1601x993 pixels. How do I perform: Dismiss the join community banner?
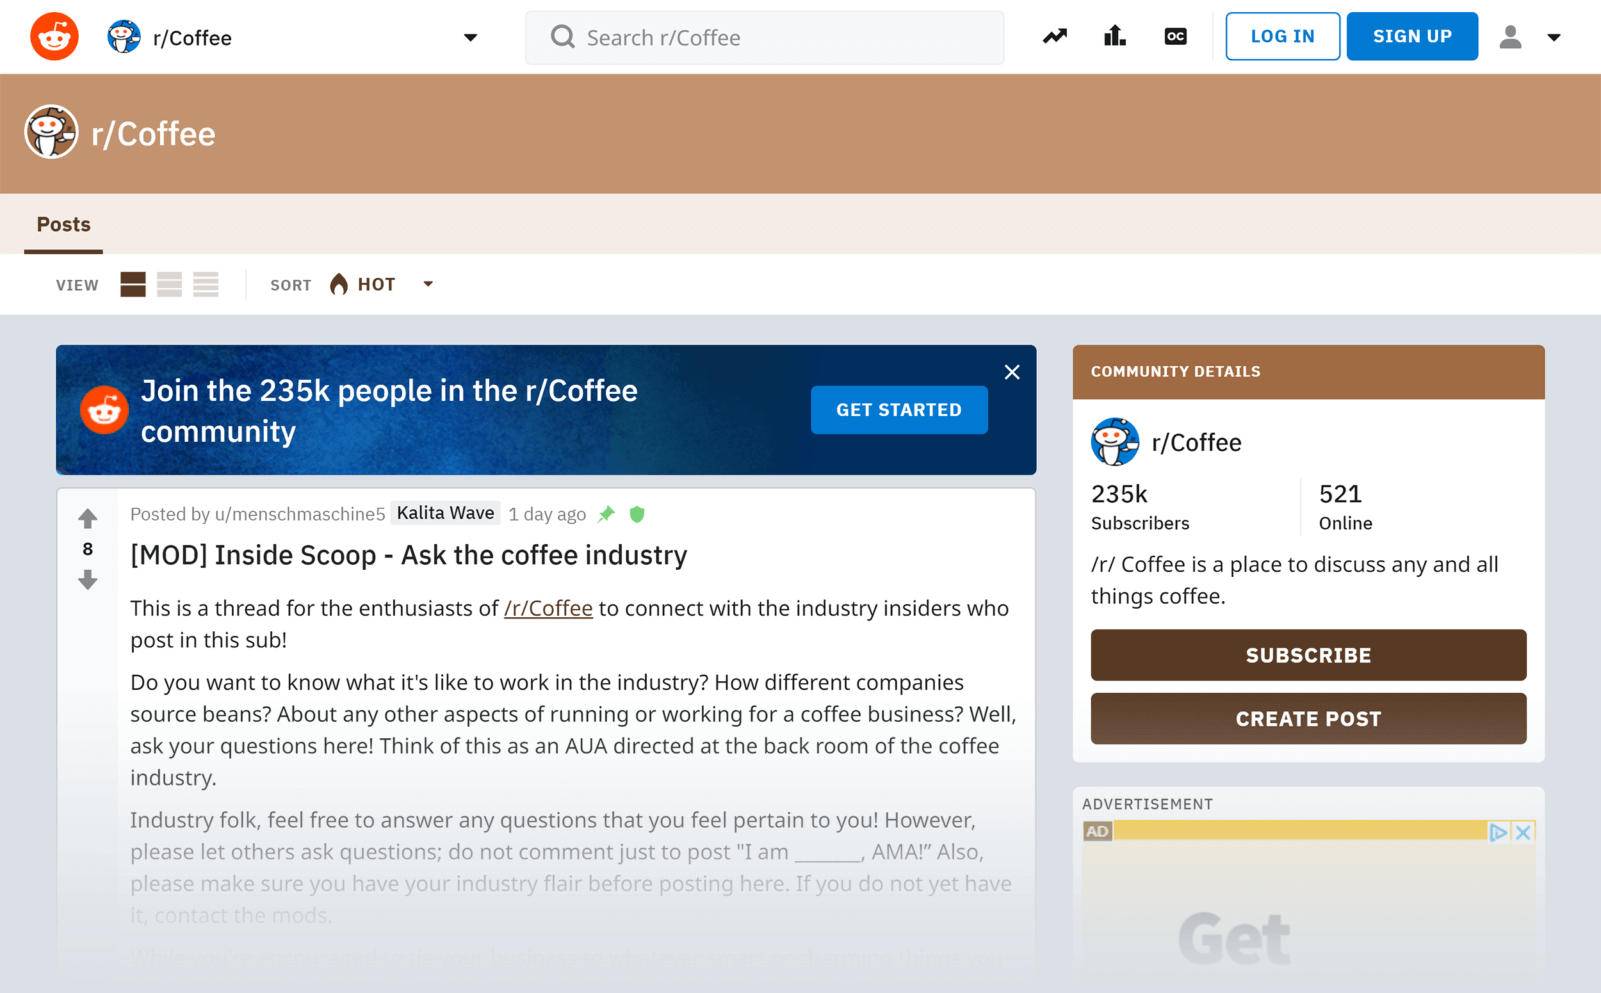point(1012,372)
